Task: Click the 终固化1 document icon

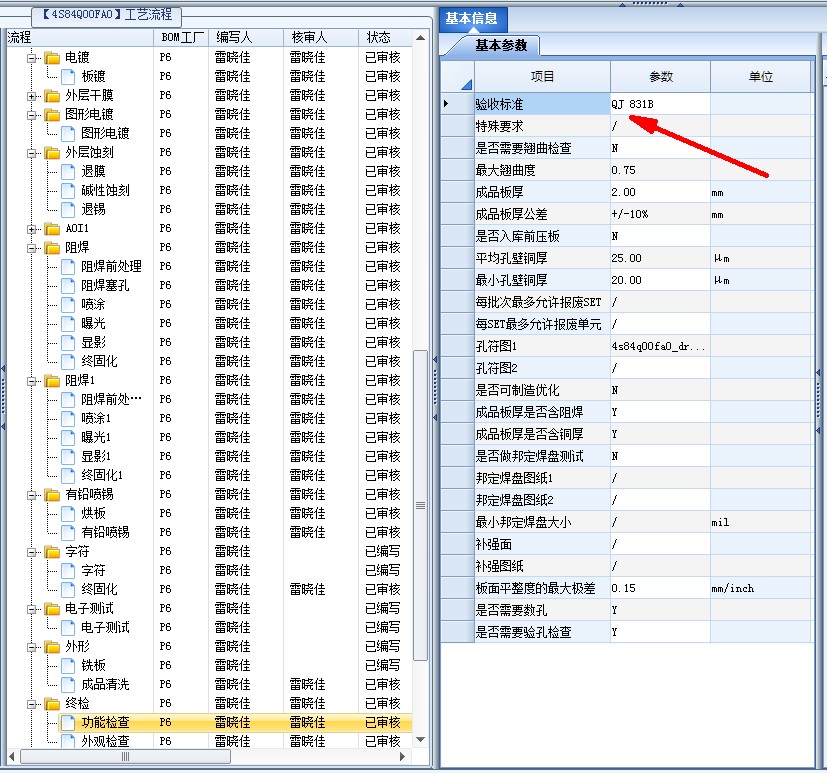Action: point(68,475)
